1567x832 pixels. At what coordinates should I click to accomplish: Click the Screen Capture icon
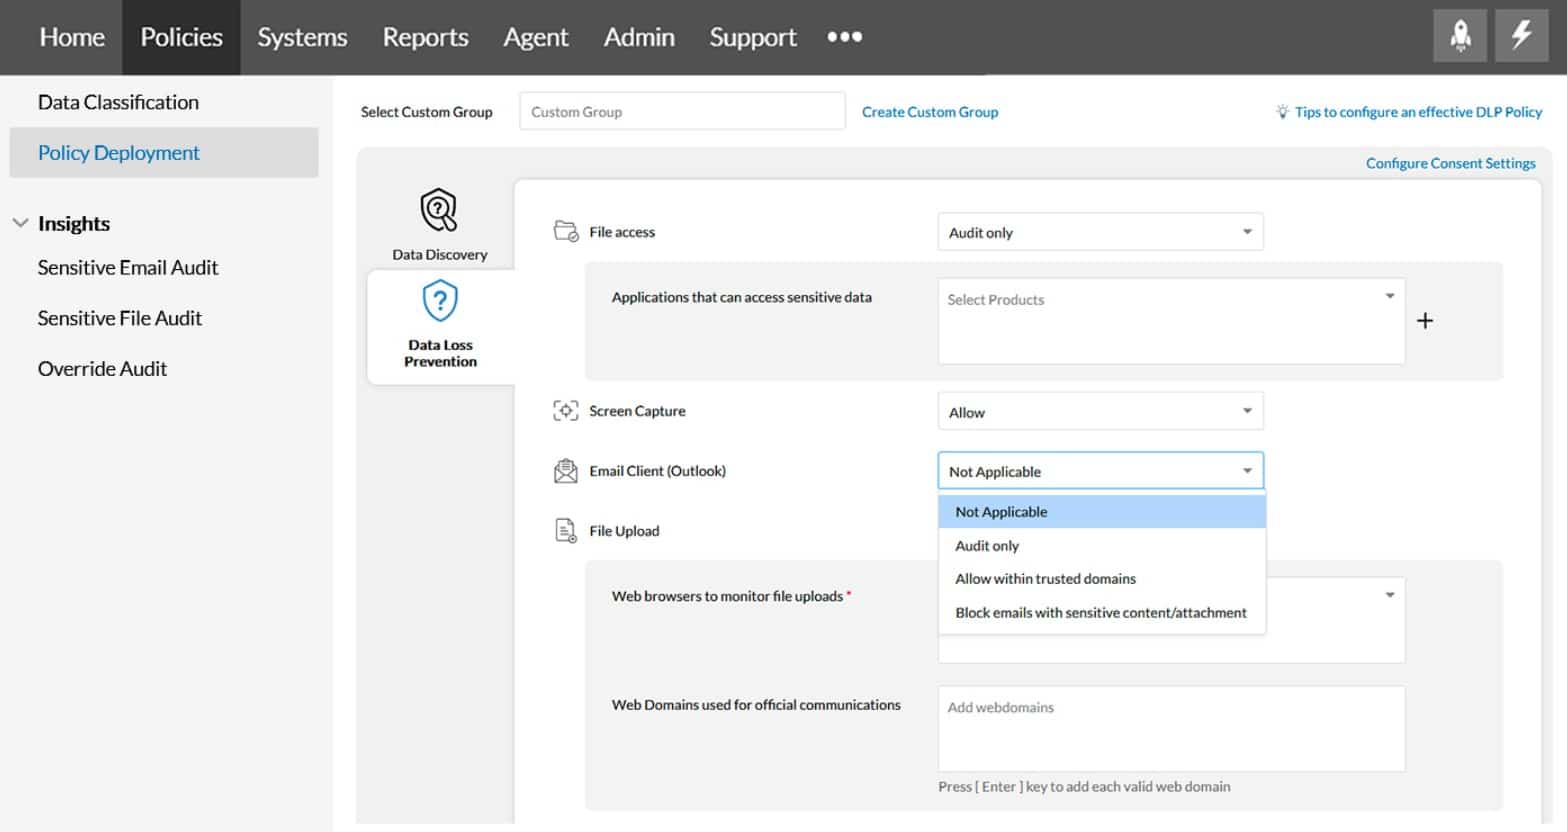click(566, 411)
